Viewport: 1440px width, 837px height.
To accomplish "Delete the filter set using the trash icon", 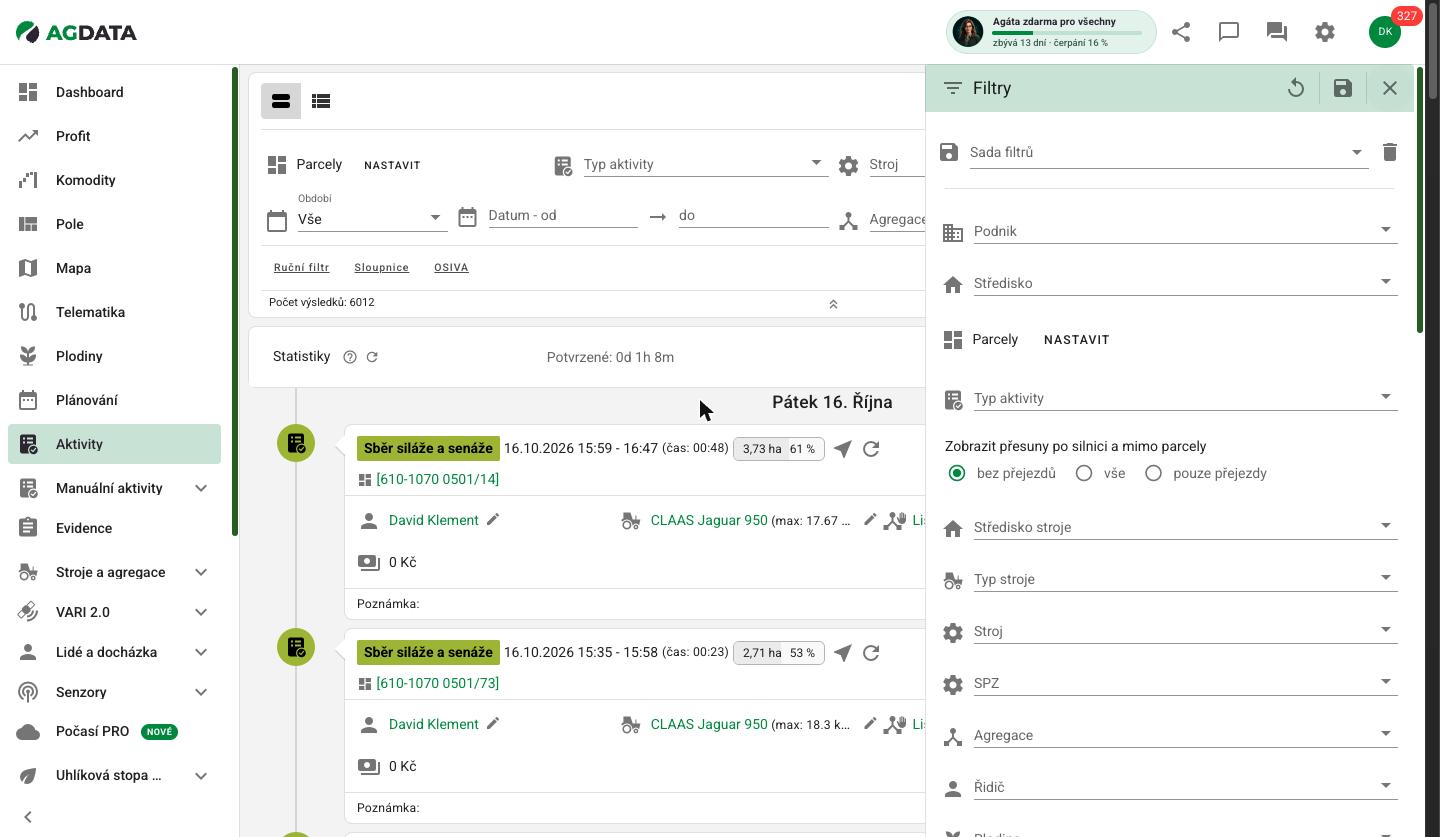I will [x=1389, y=152].
